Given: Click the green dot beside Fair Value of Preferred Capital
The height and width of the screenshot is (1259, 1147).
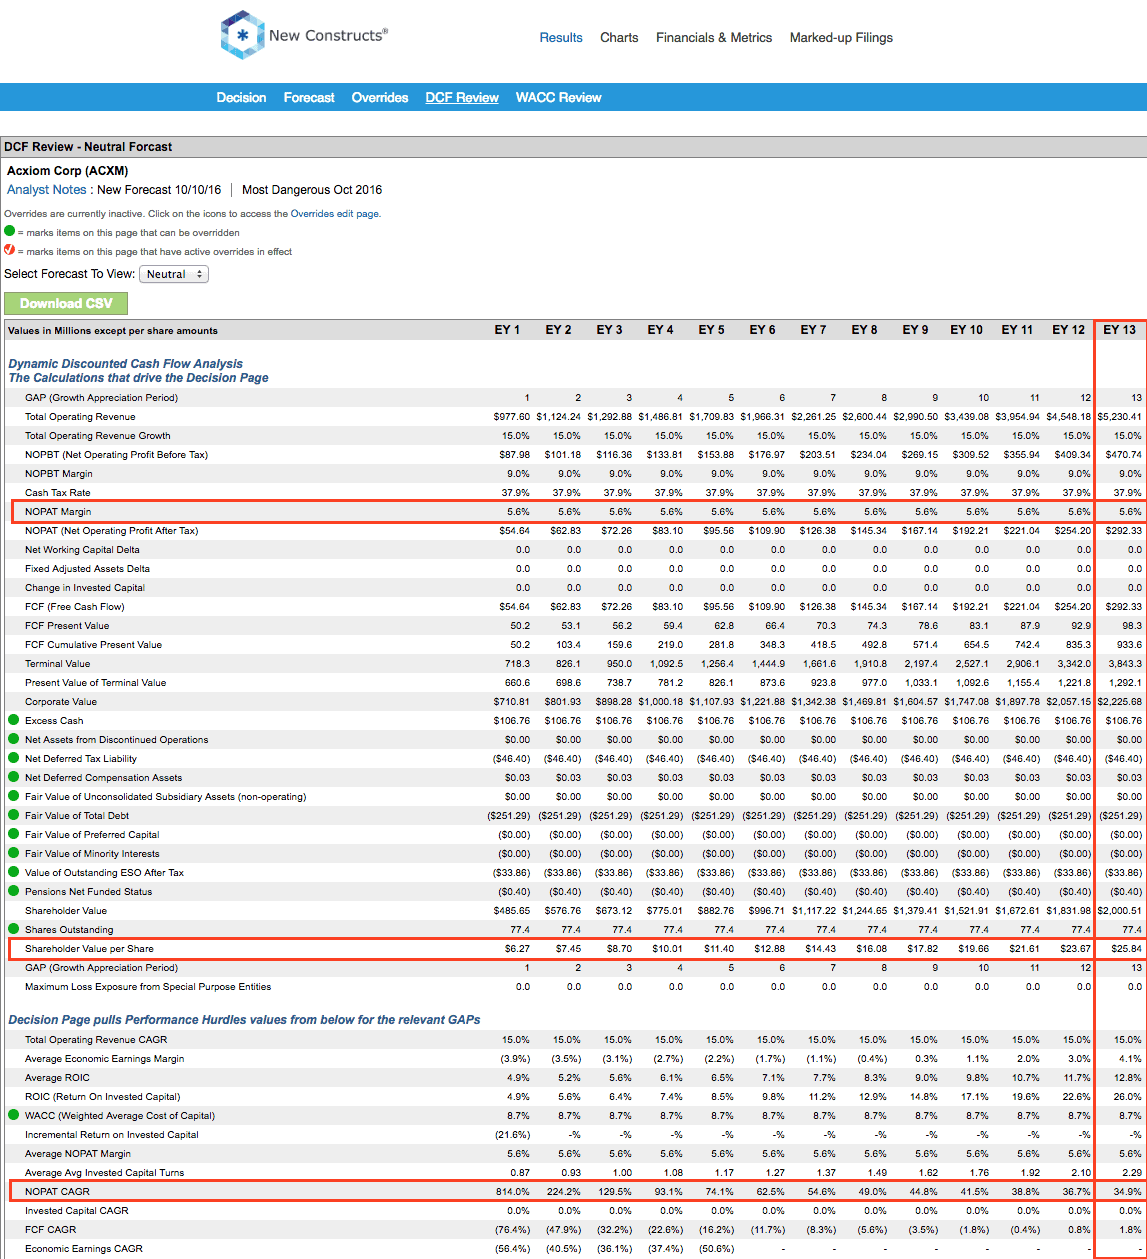Looking at the screenshot, I should click(x=14, y=834).
